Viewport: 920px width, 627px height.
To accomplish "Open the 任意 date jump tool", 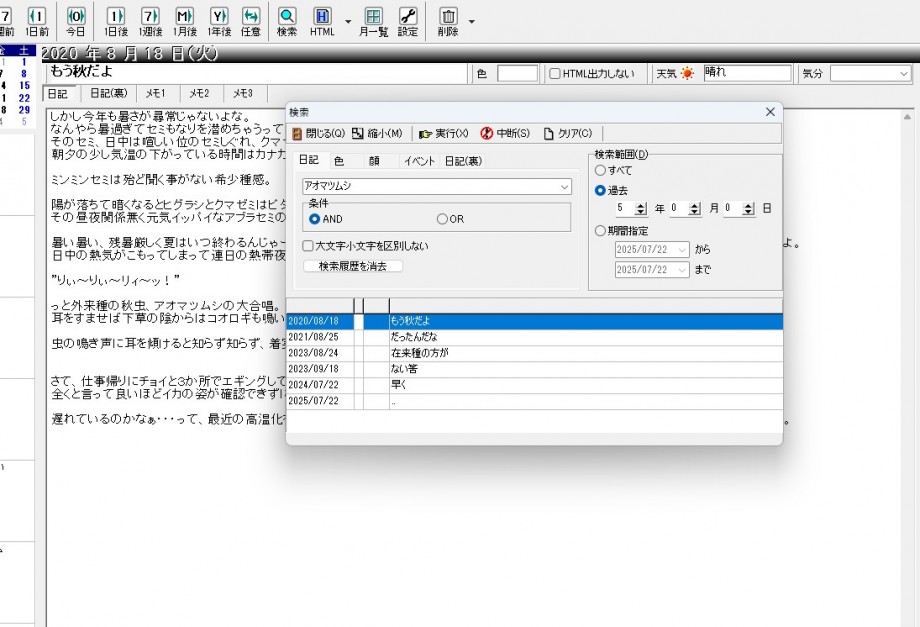I will coord(251,21).
